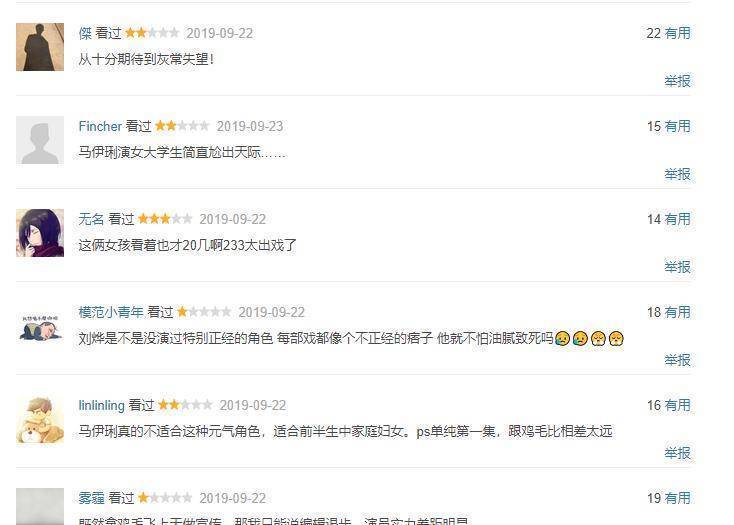The height and width of the screenshot is (525, 734).
Task: Report 模范小青年's comment via 举报
Action: coord(677,360)
